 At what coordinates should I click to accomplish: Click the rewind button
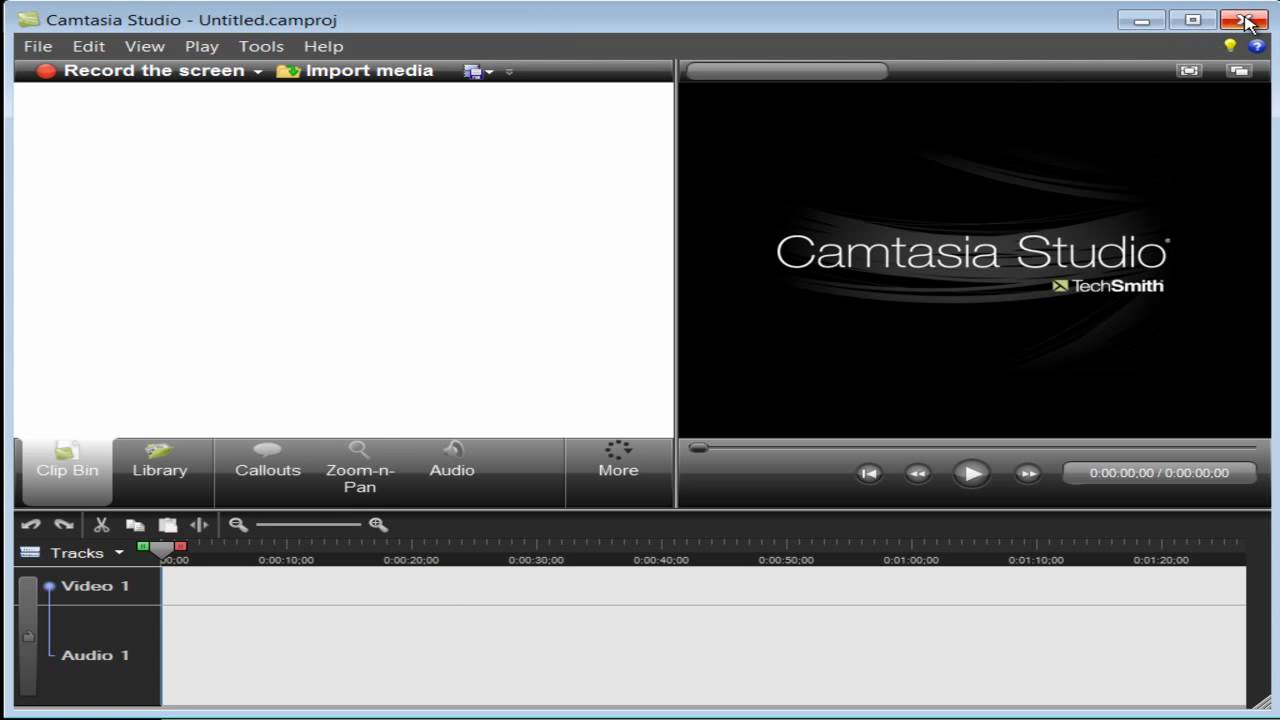pyautogui.click(x=917, y=474)
